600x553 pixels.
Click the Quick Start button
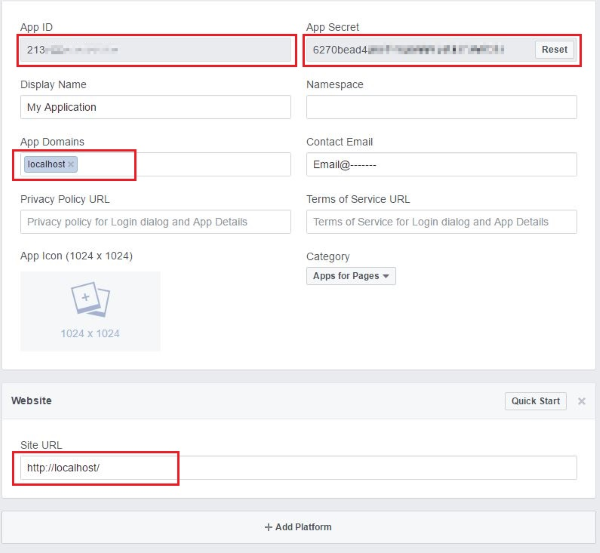[535, 401]
